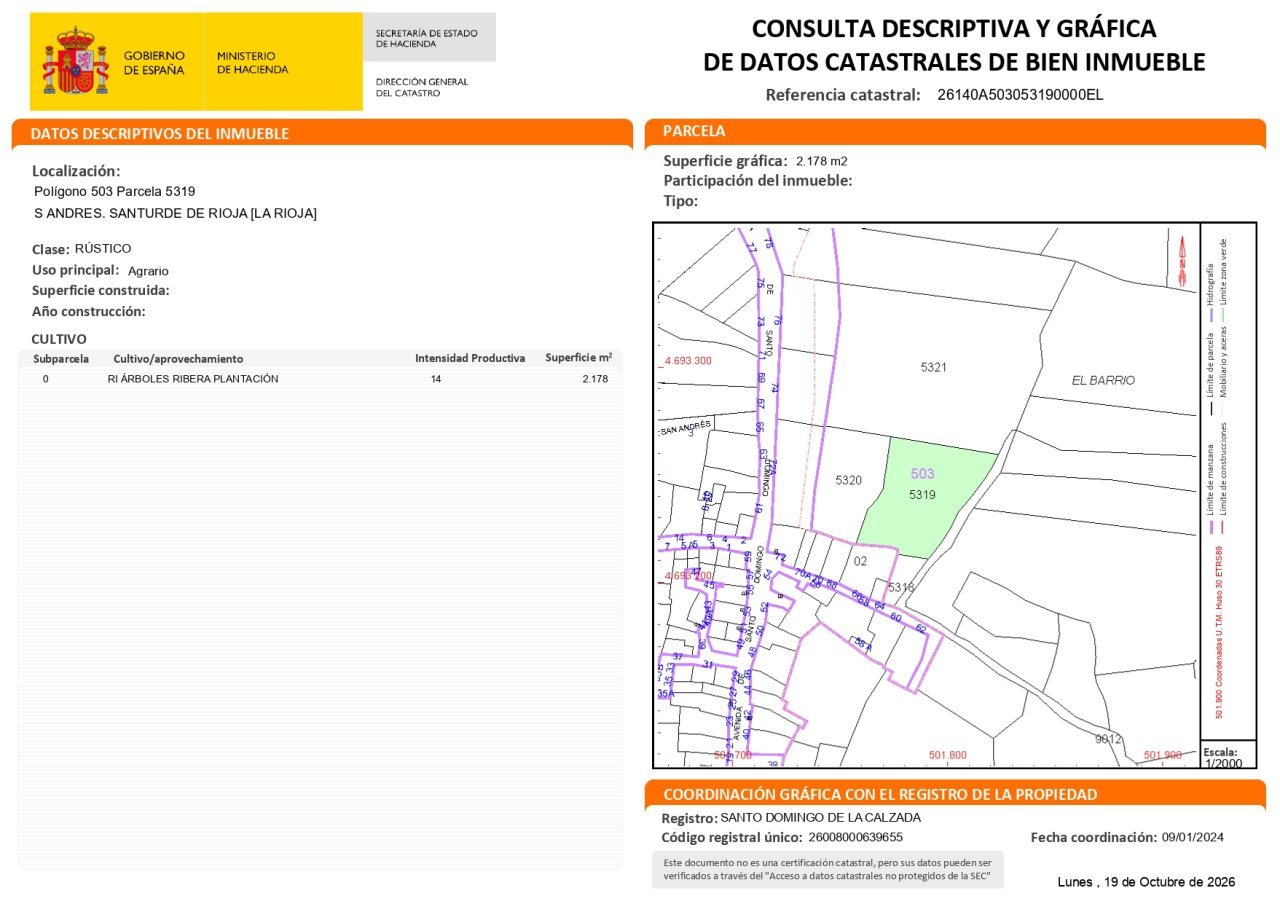Click coordination date 09/01/2024
The image size is (1280, 904).
1193,837
